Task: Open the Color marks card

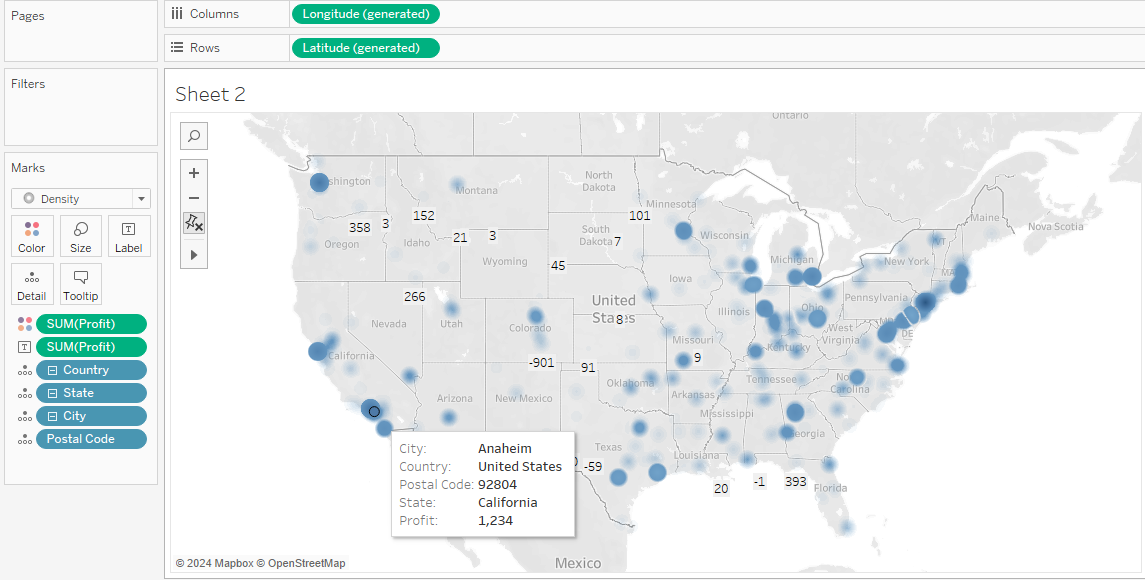Action: tap(32, 237)
